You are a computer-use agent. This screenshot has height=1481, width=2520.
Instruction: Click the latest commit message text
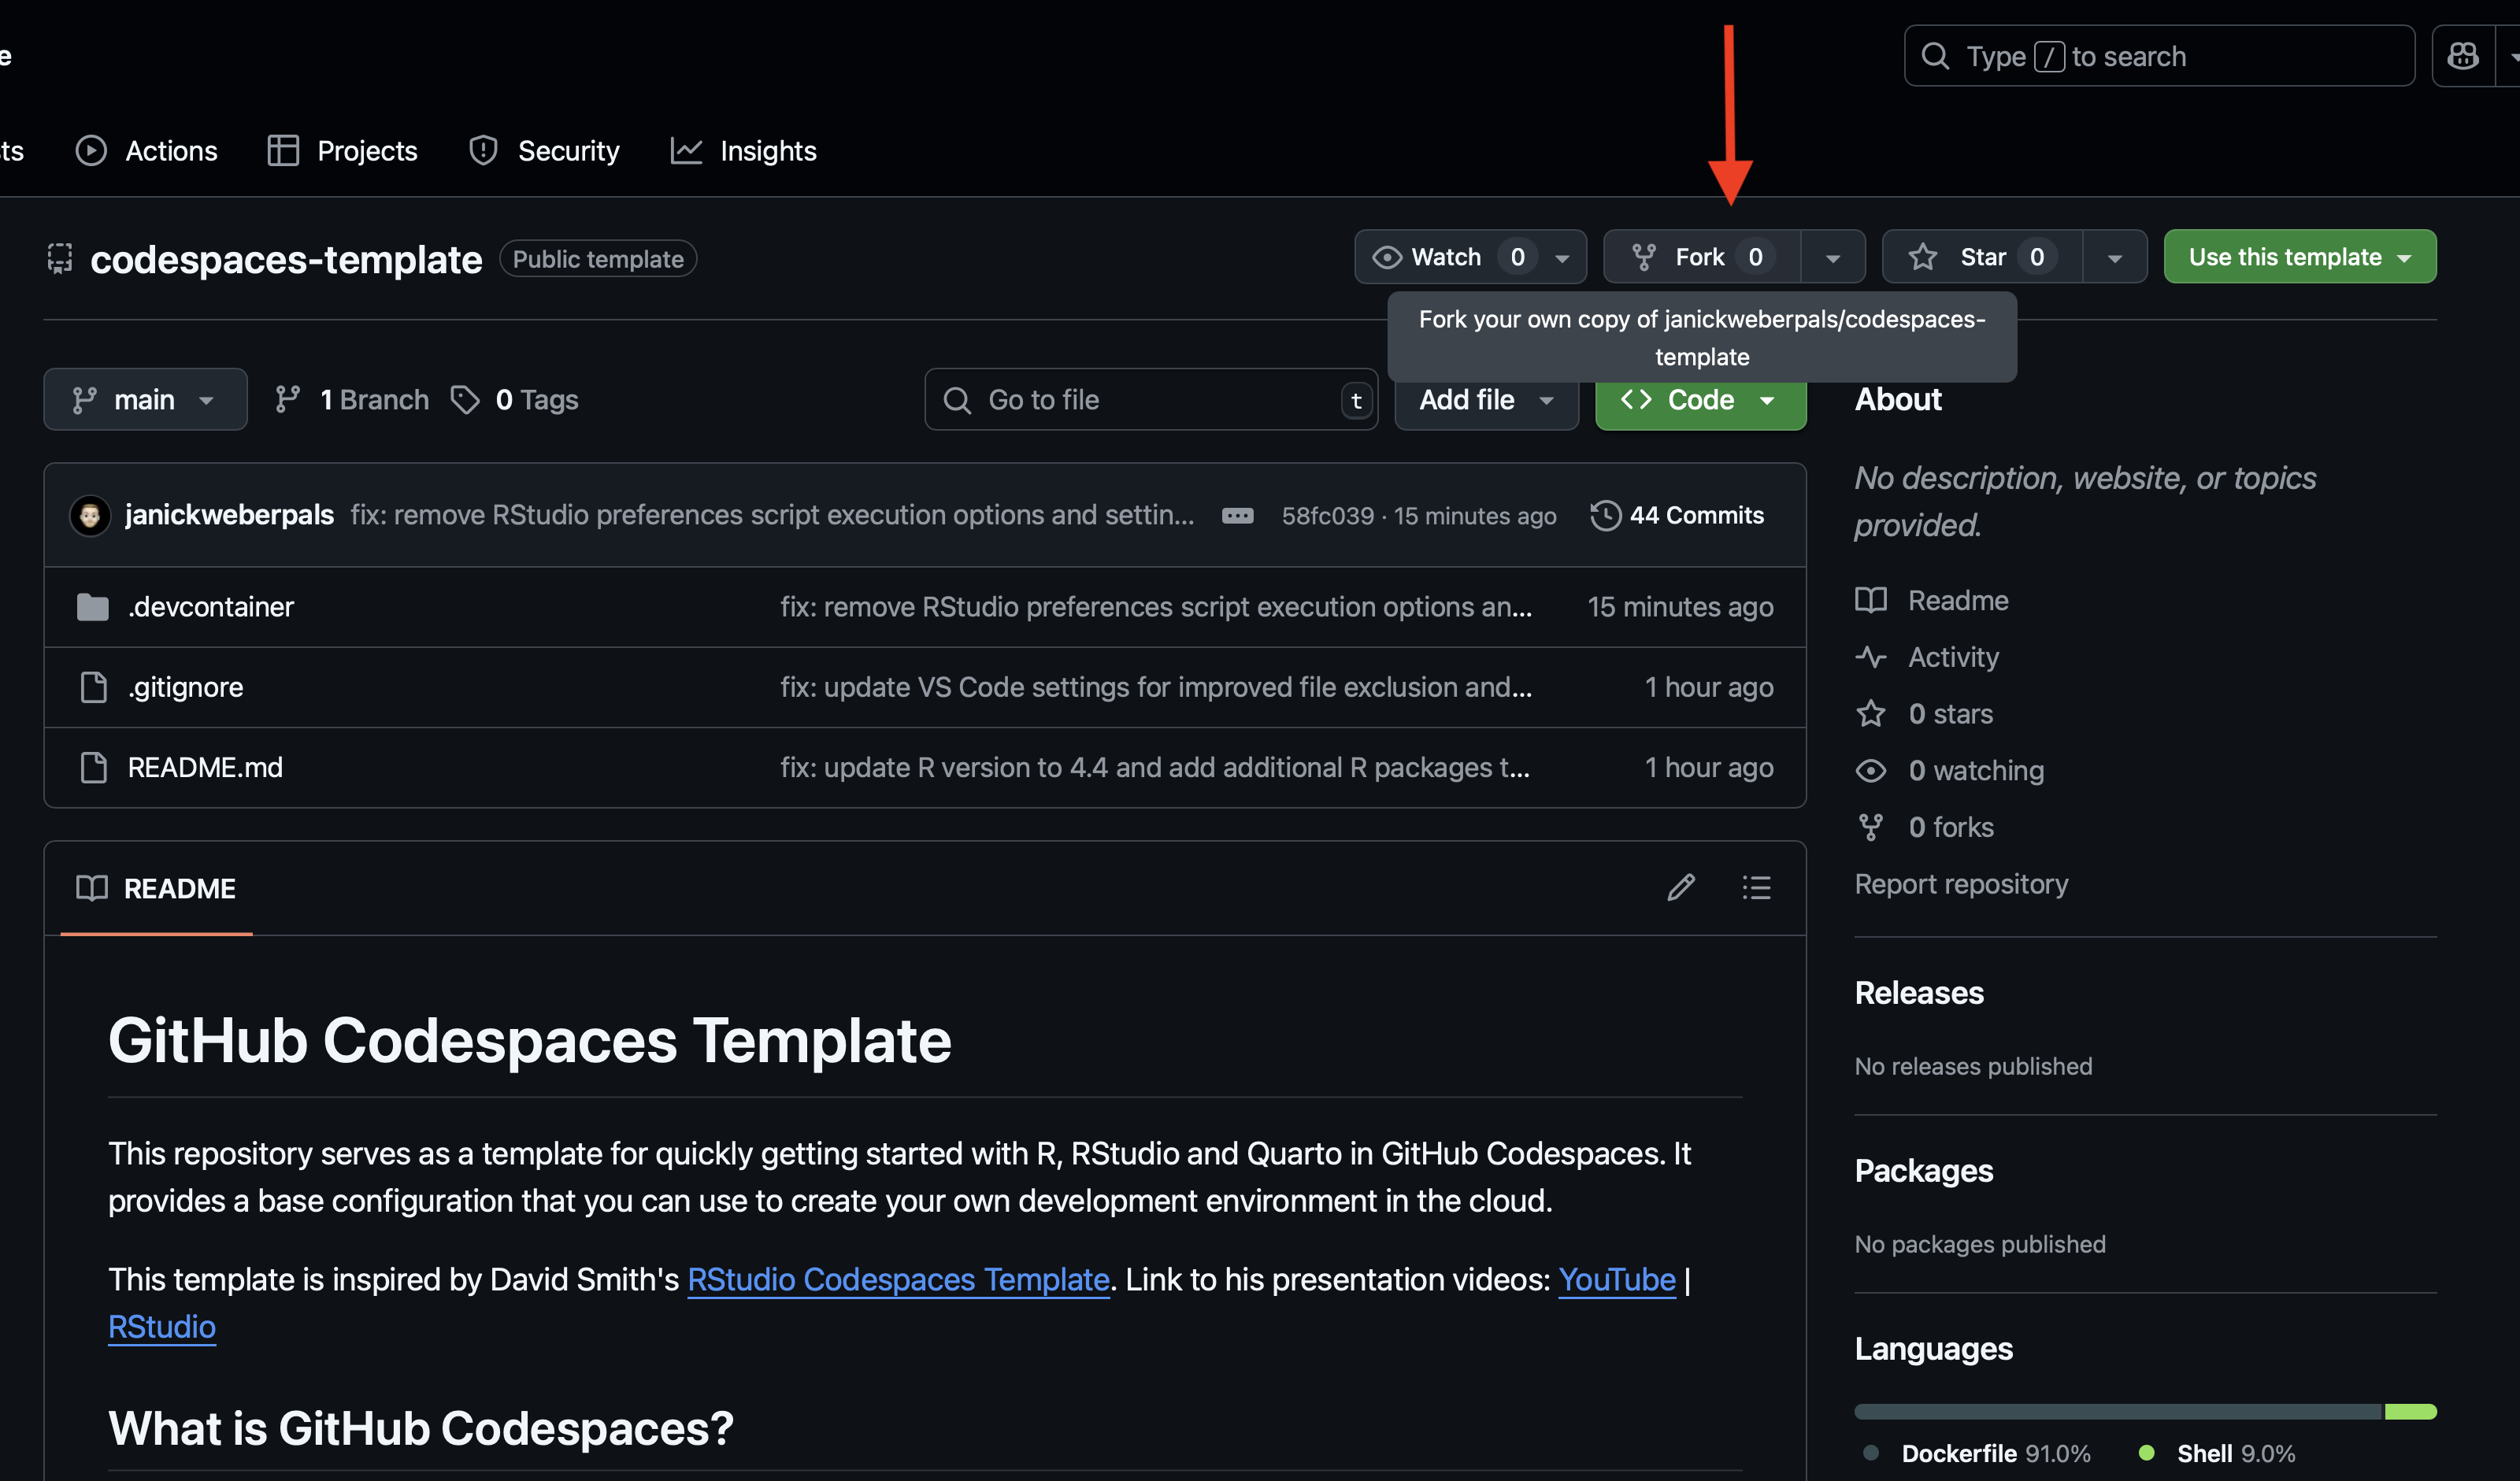click(x=772, y=515)
